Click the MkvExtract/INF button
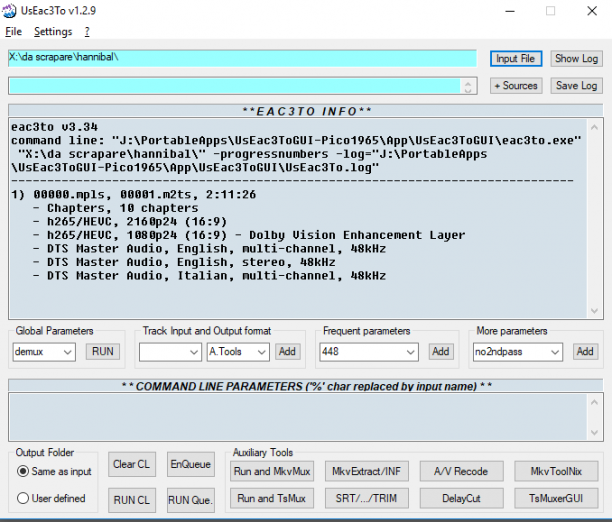Image resolution: width=612 pixels, height=522 pixels. click(x=367, y=472)
